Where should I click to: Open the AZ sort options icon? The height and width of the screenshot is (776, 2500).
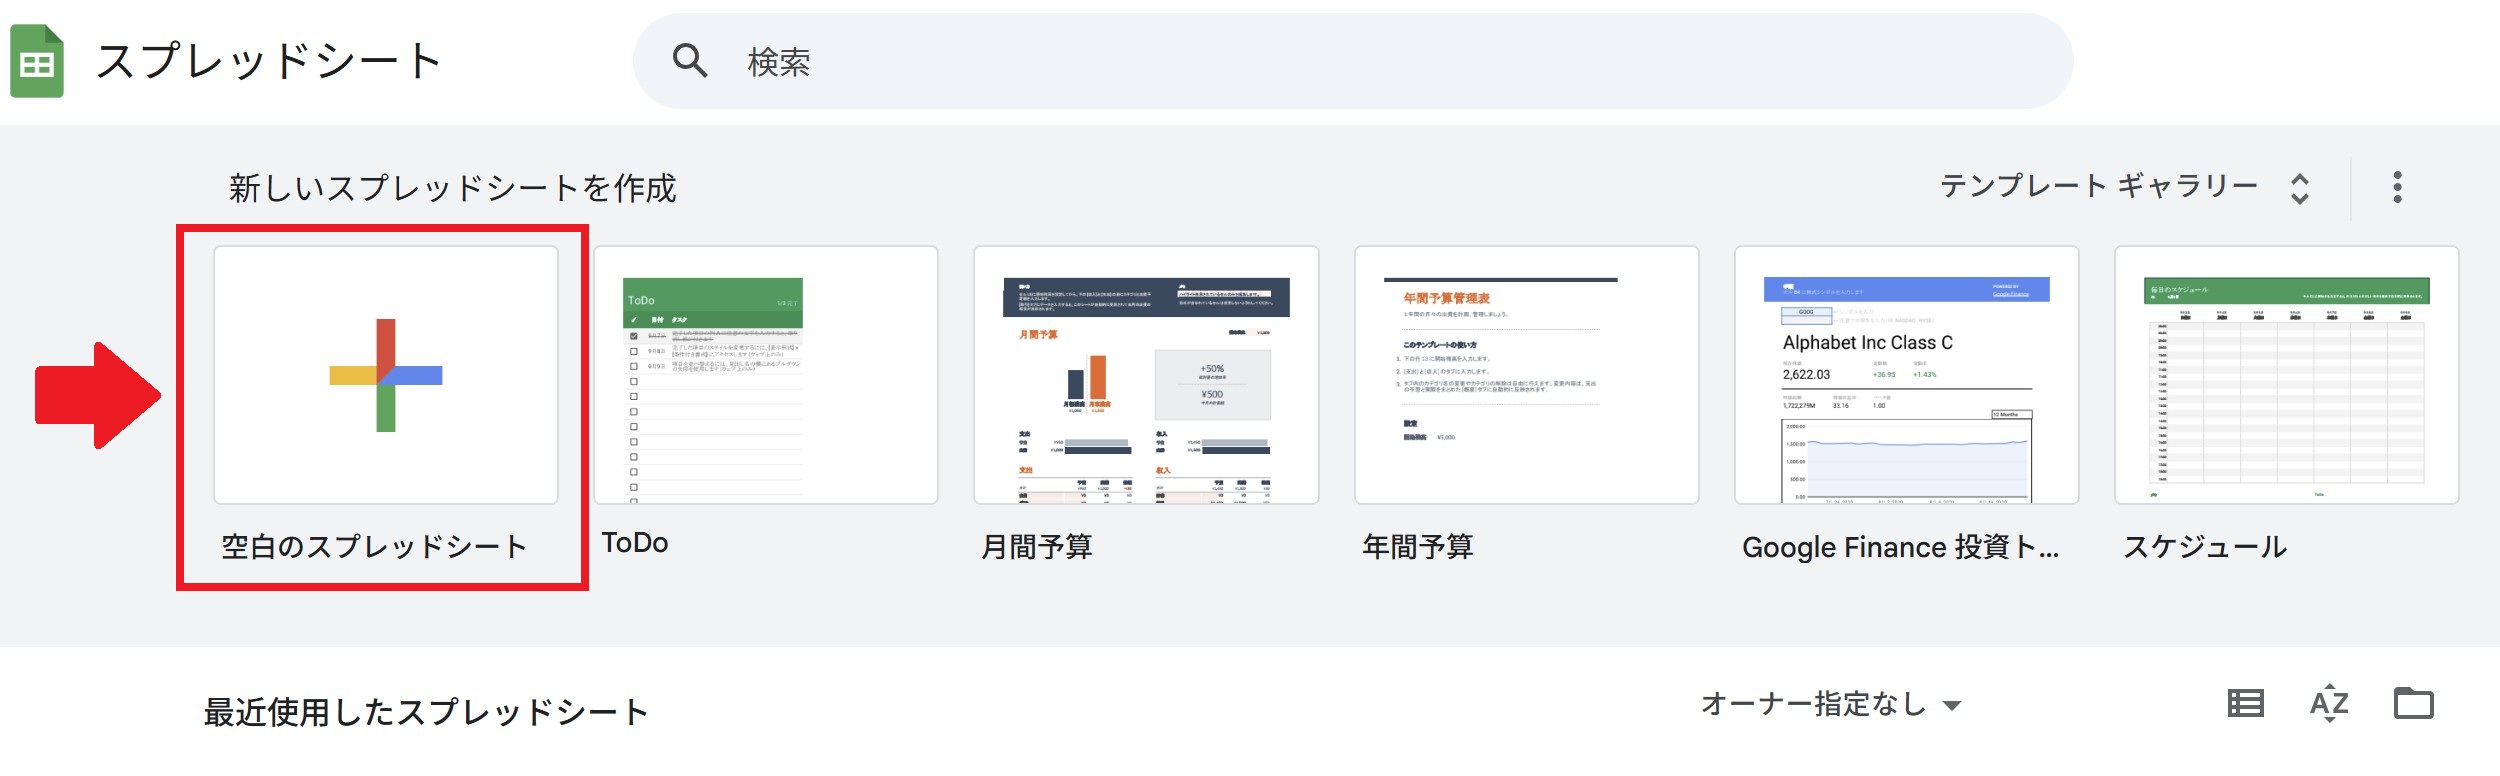click(x=2329, y=704)
